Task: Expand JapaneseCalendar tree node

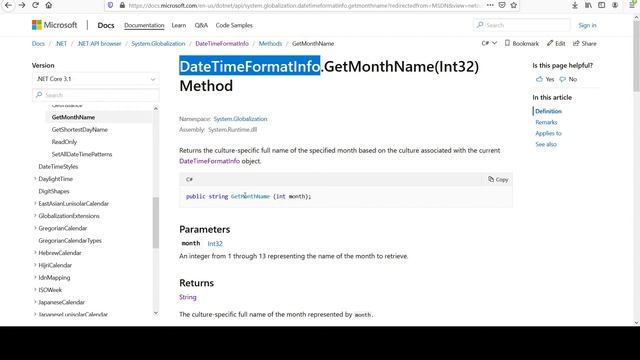Action: (x=35, y=302)
